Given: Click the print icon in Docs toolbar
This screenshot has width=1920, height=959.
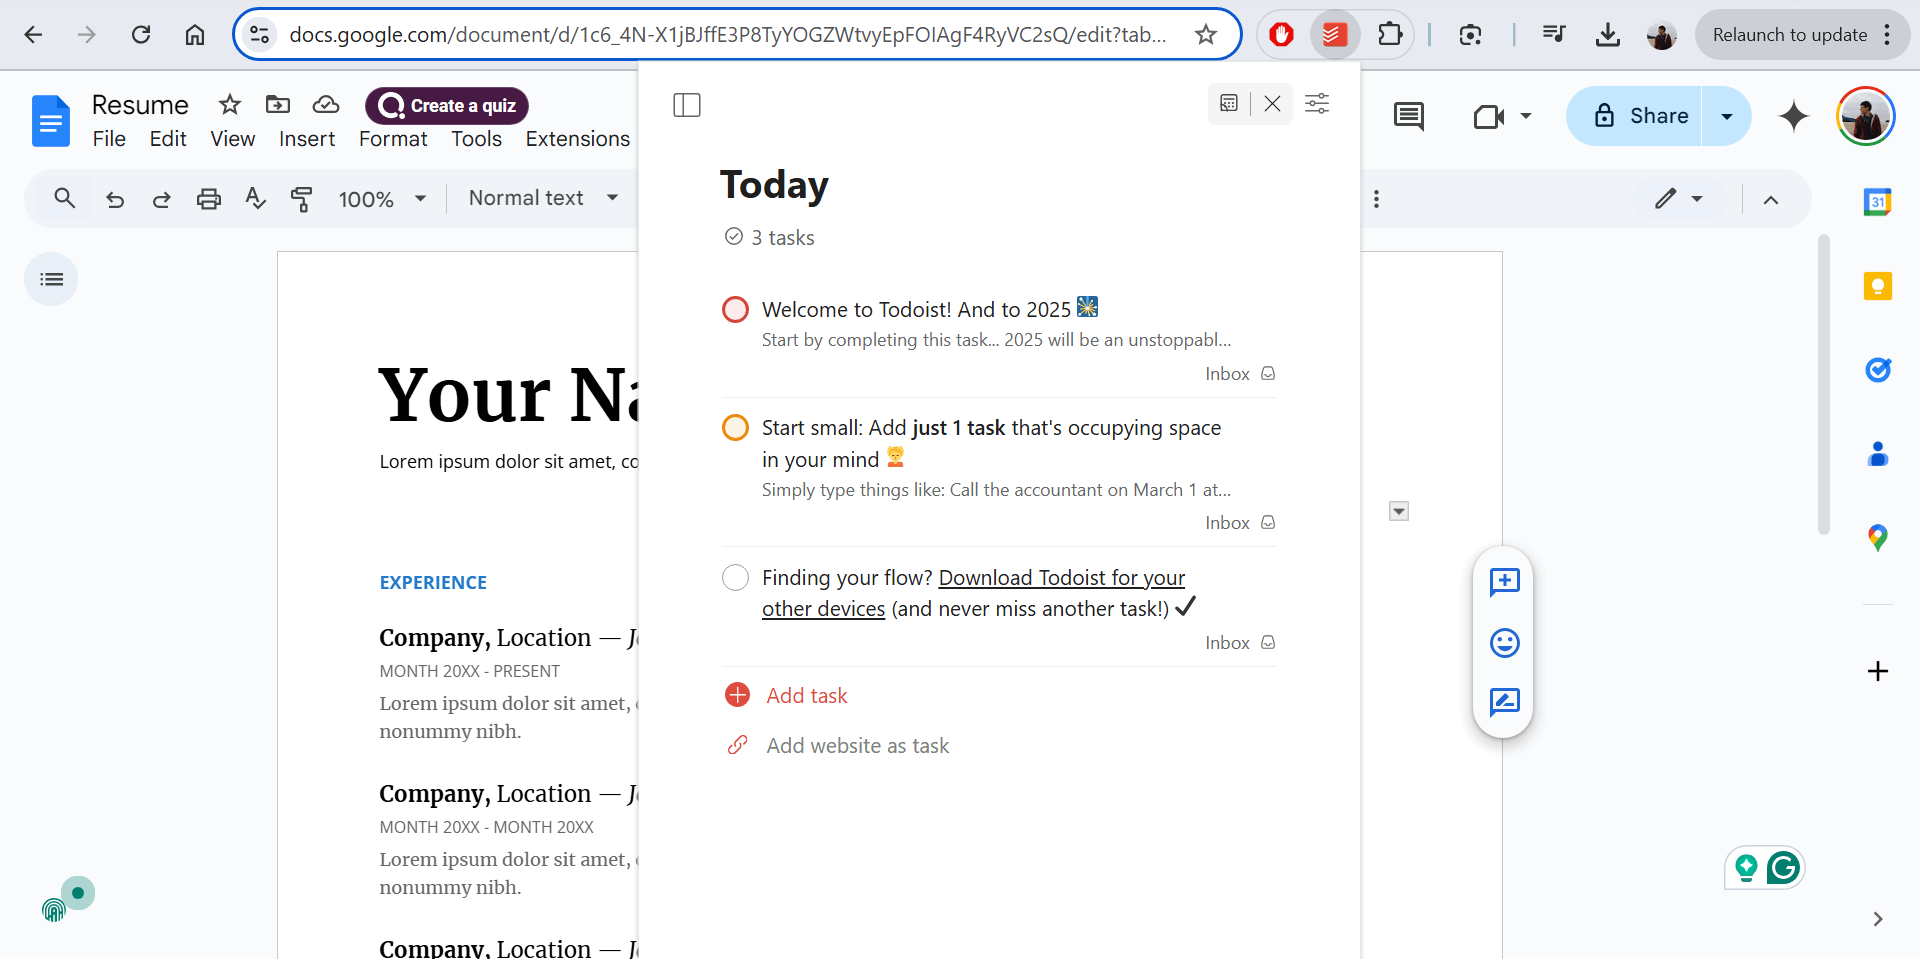Looking at the screenshot, I should pyautogui.click(x=208, y=199).
